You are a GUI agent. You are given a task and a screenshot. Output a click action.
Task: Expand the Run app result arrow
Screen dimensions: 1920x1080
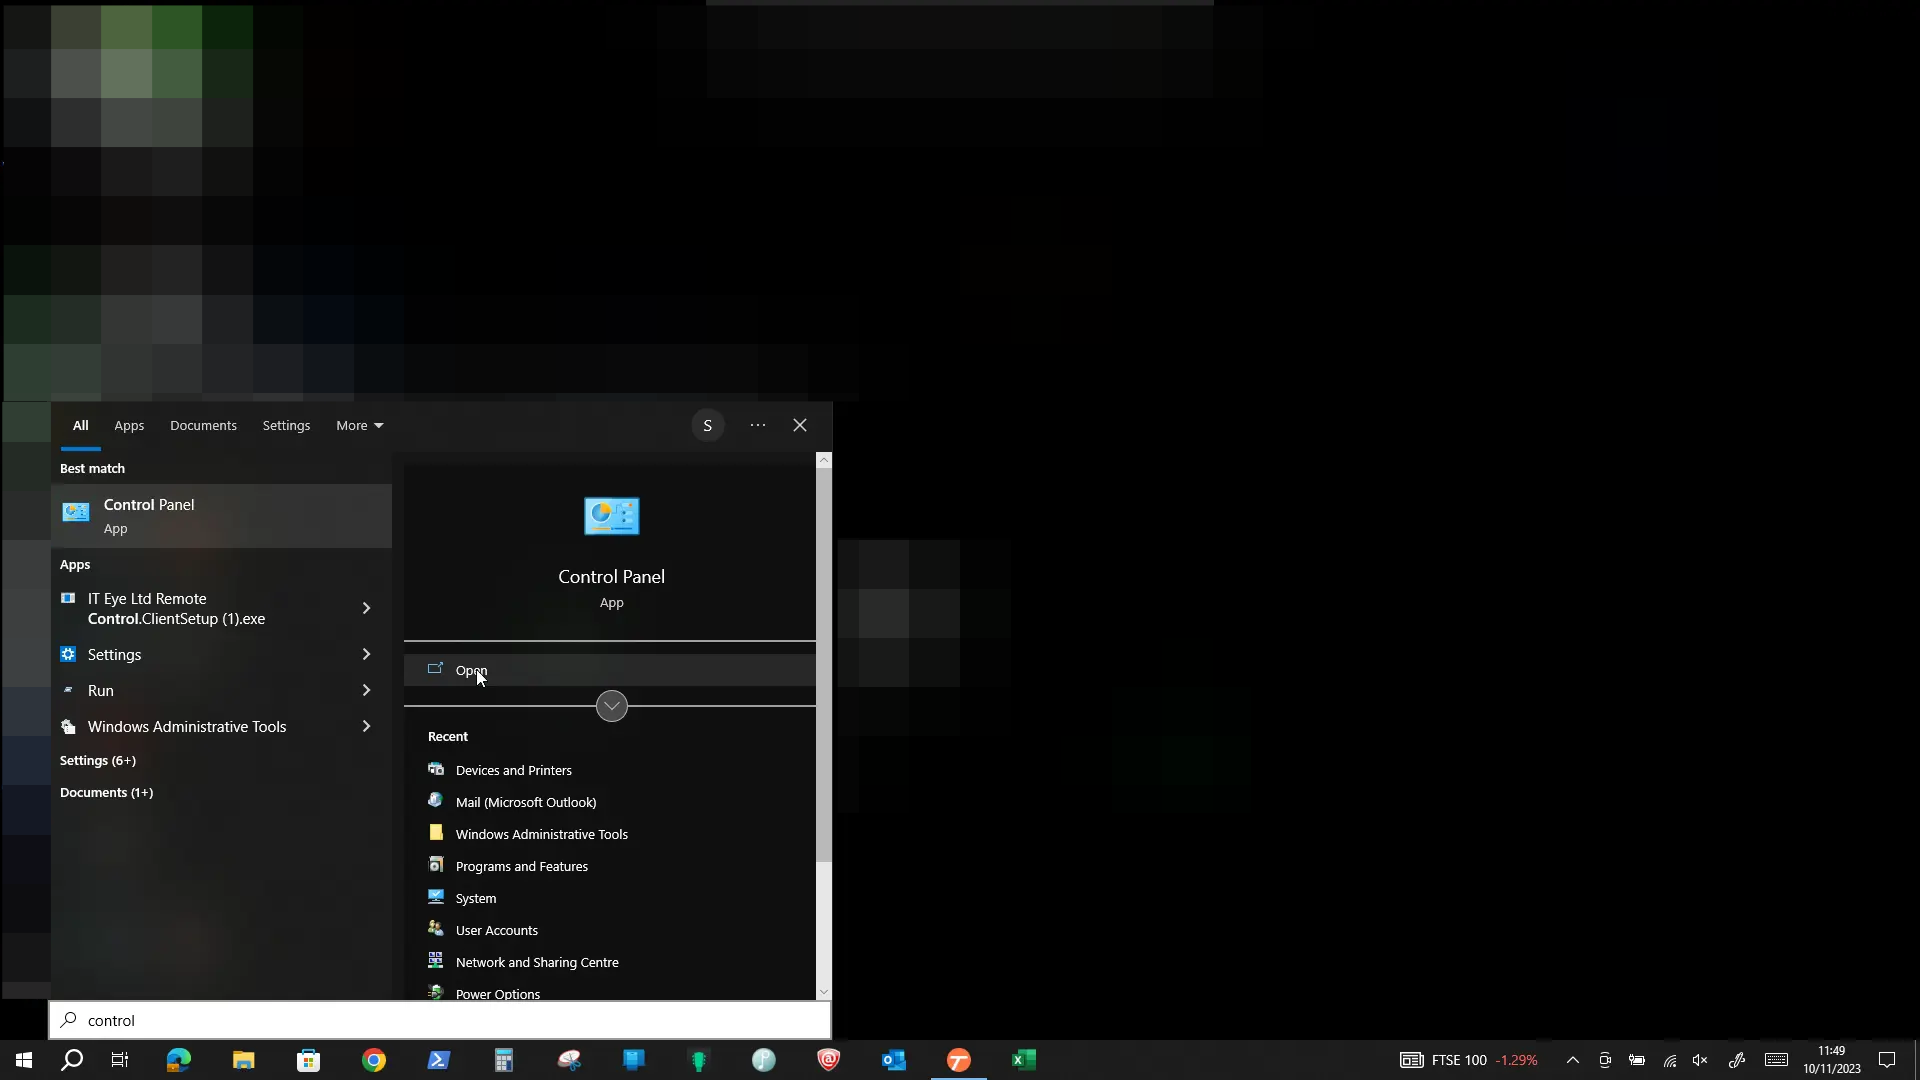pyautogui.click(x=366, y=690)
